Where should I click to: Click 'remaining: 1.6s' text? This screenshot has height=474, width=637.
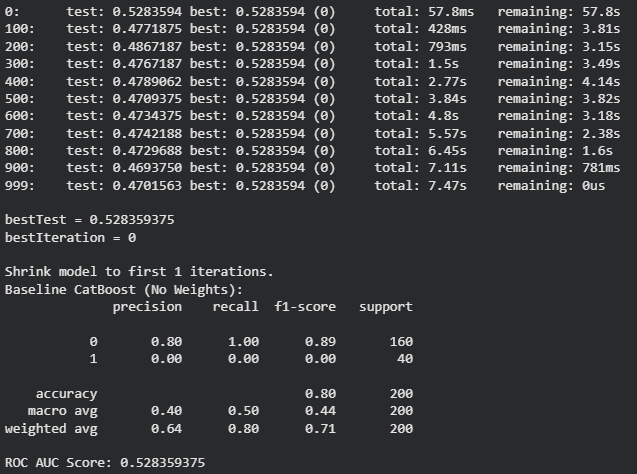tap(555, 151)
